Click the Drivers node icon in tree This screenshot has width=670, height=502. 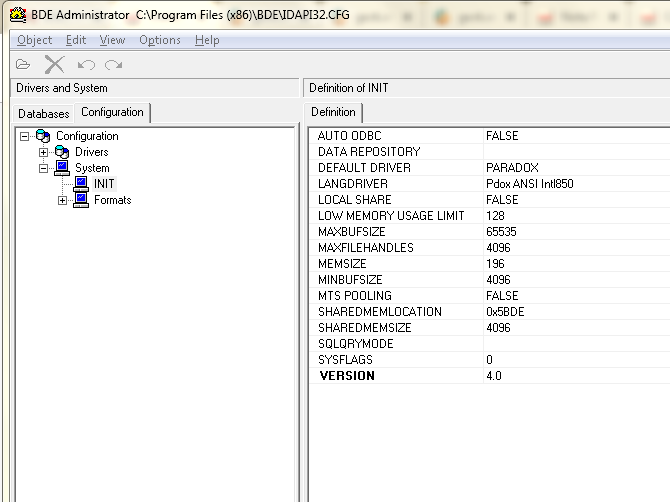(62, 152)
